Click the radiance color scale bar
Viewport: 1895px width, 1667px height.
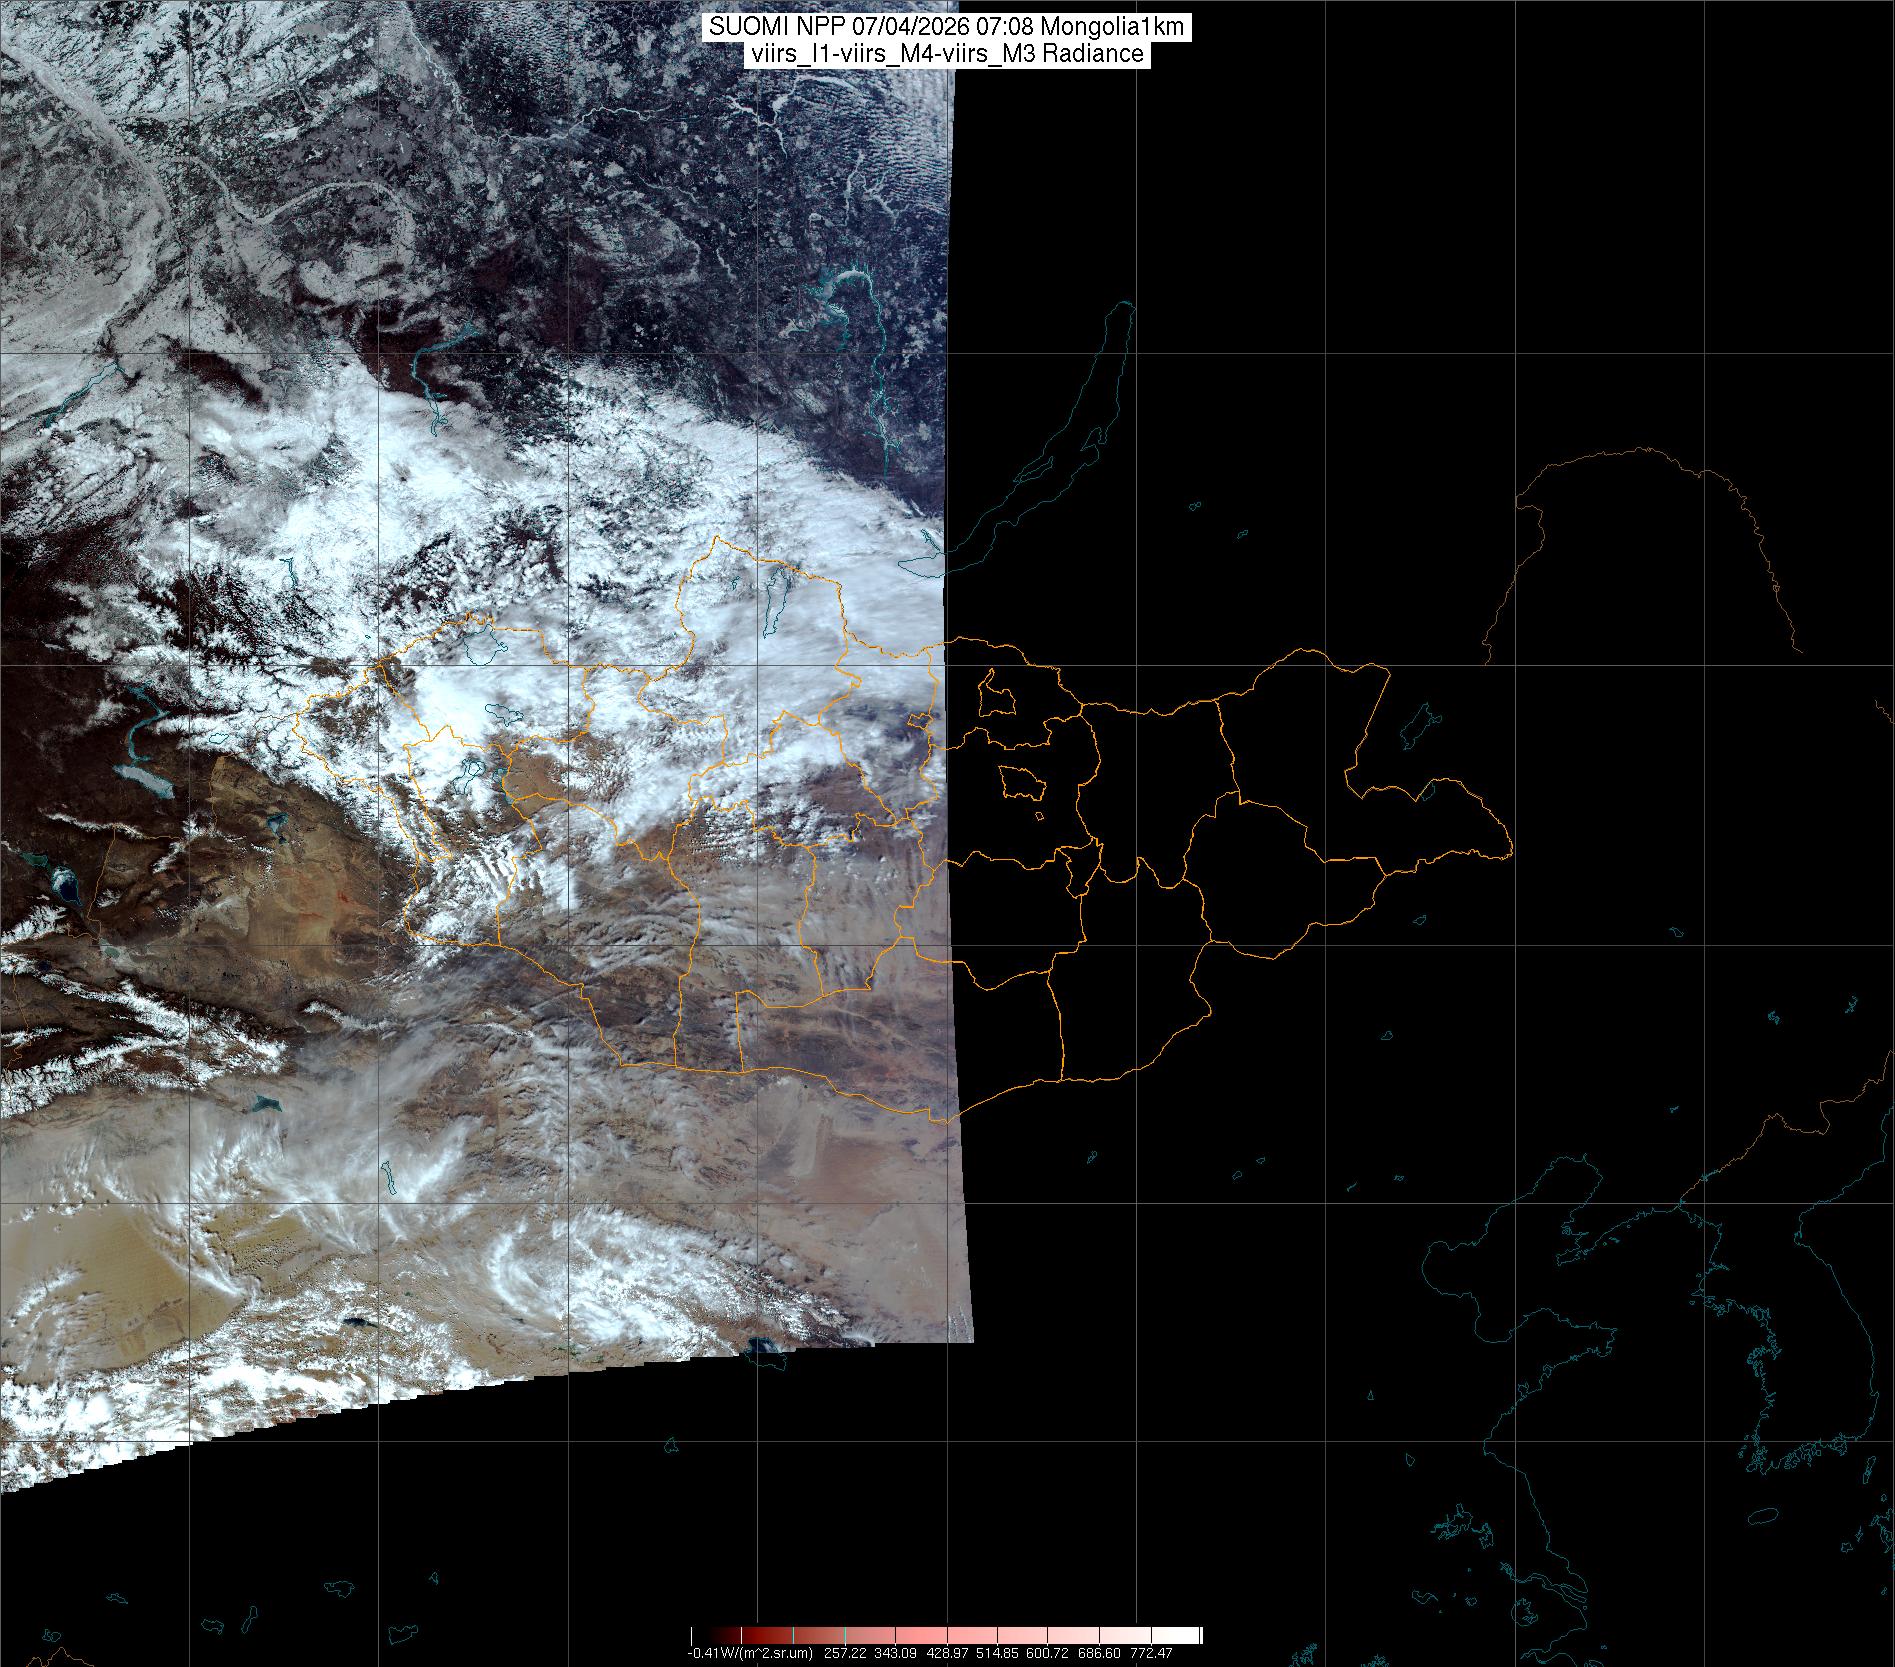pos(947,1636)
